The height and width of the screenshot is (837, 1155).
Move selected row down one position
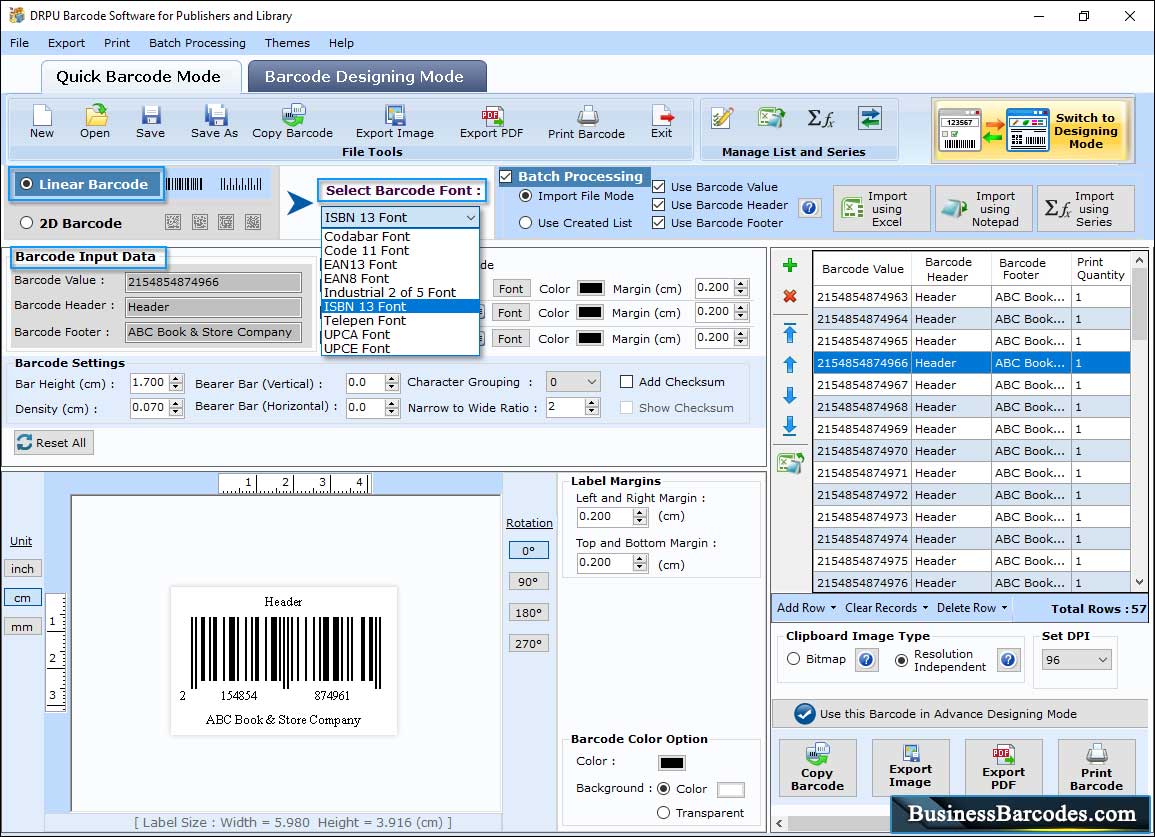(790, 396)
